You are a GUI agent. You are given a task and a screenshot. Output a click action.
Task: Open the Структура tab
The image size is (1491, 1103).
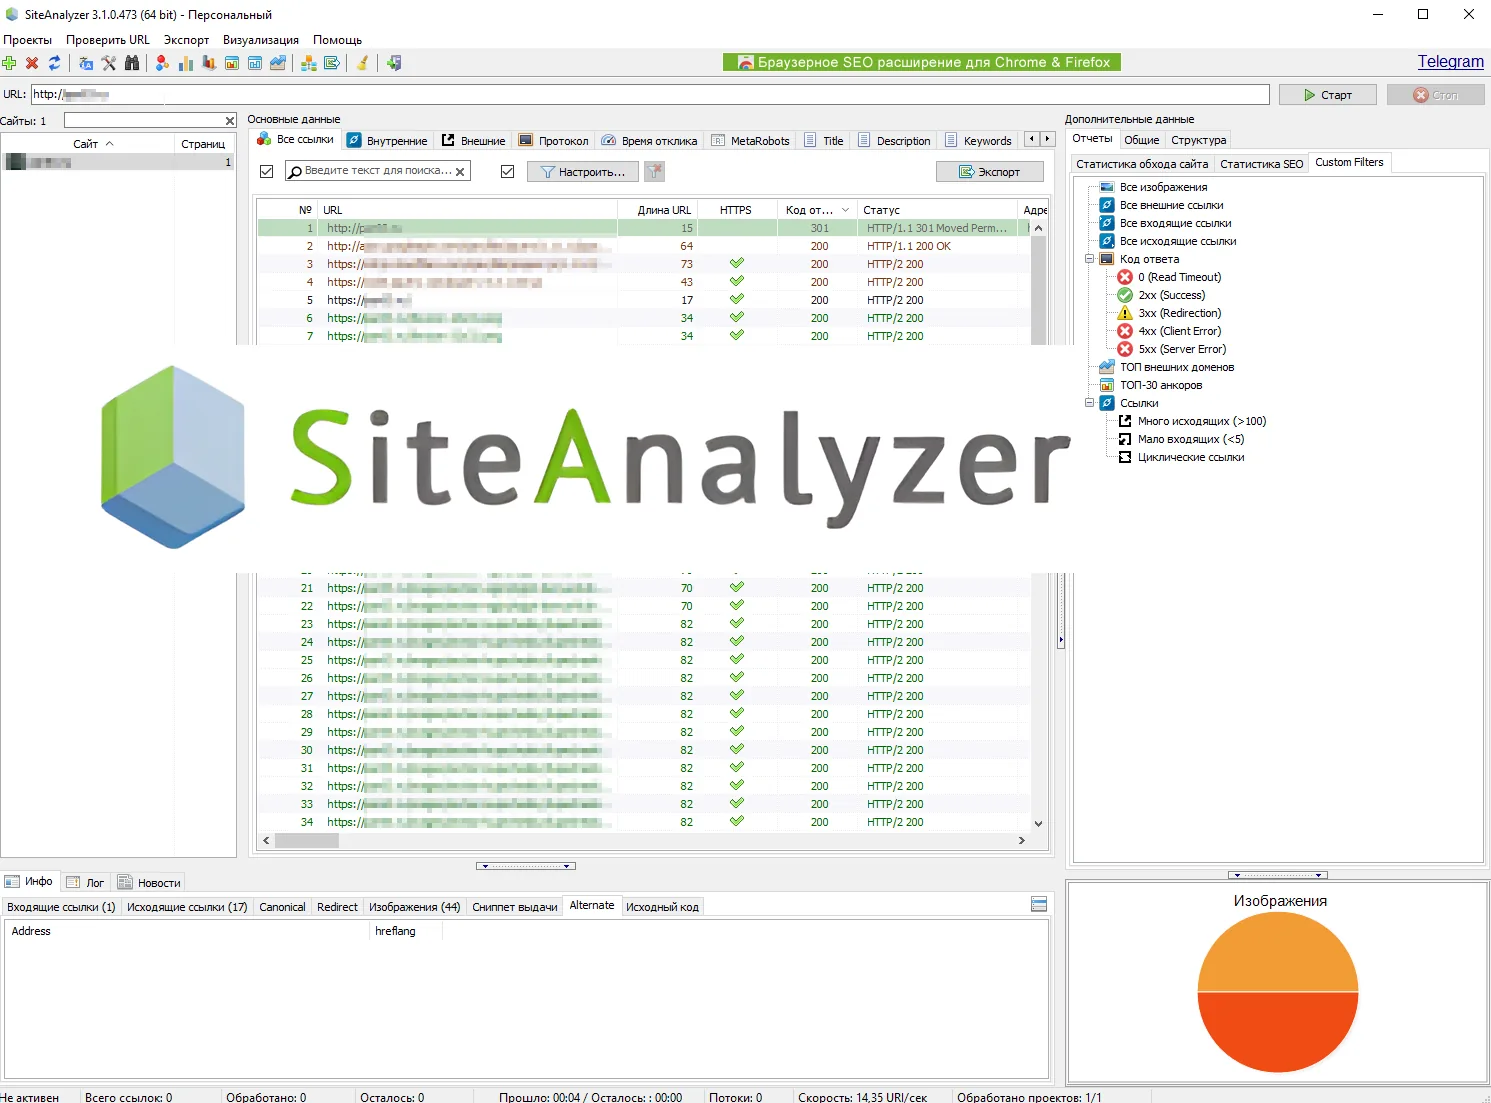1198,140
